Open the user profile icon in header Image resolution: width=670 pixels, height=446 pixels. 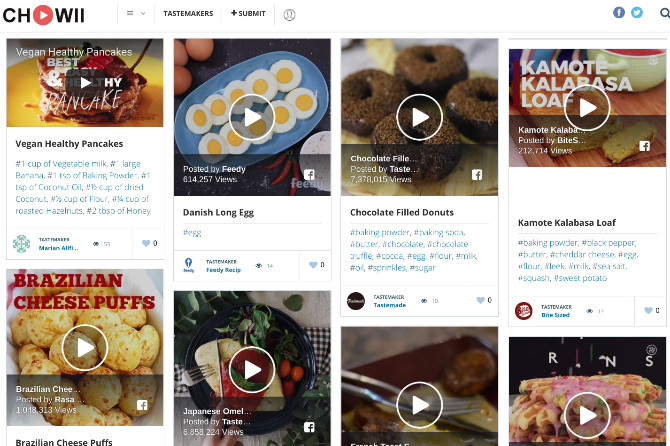(x=289, y=14)
